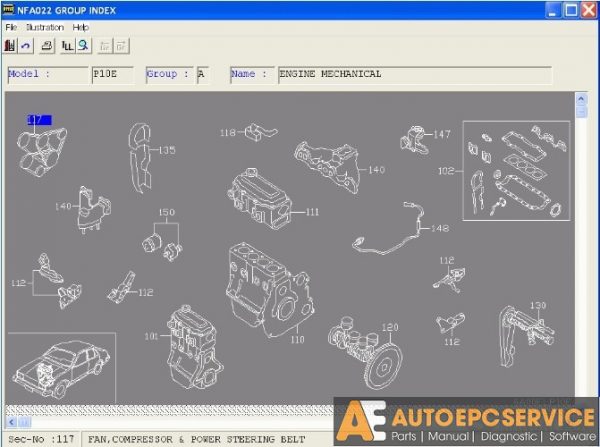The image size is (600, 447).
Task: Select 112 label at far left bracket
Action: [18, 283]
